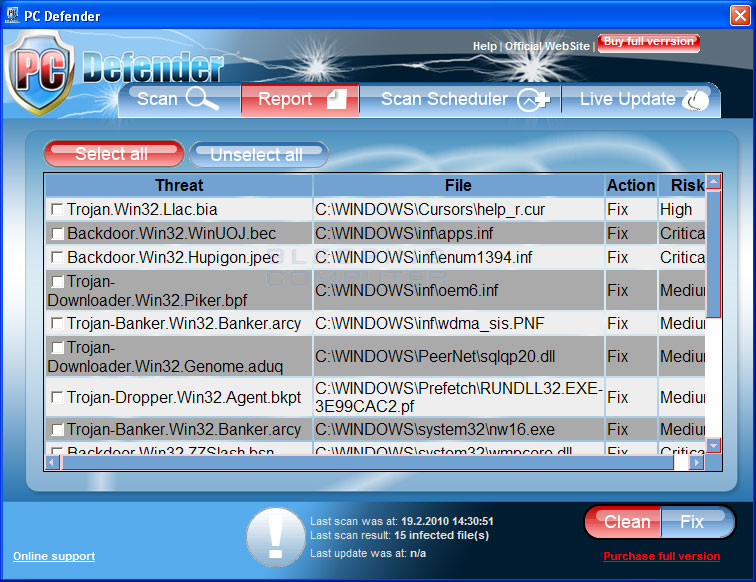Click the horizontal scrollbar left arrow
The image size is (756, 582).
click(x=52, y=463)
